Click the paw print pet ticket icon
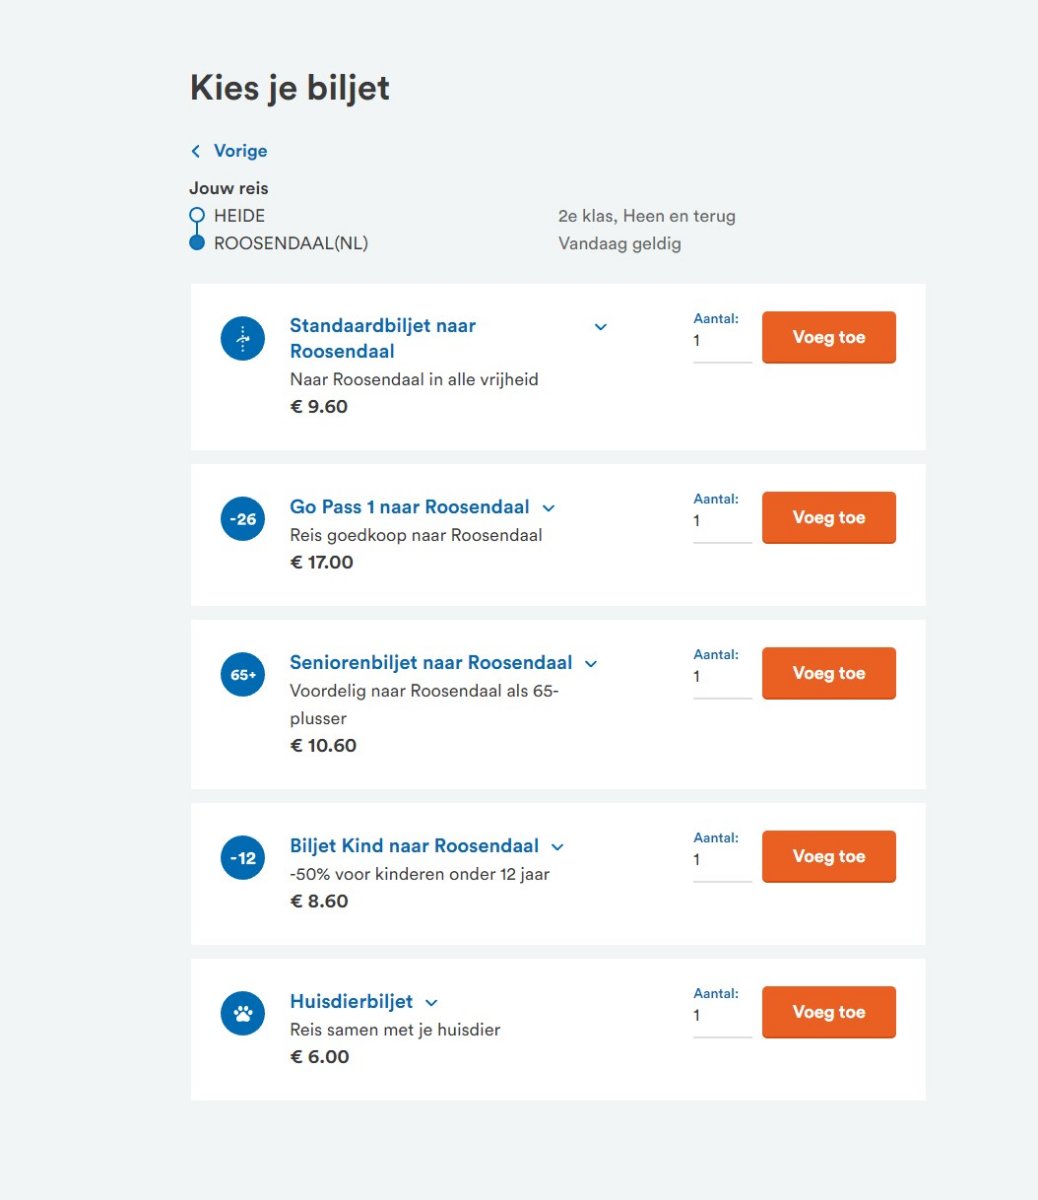The width and height of the screenshot is (1038, 1200). point(243,1014)
